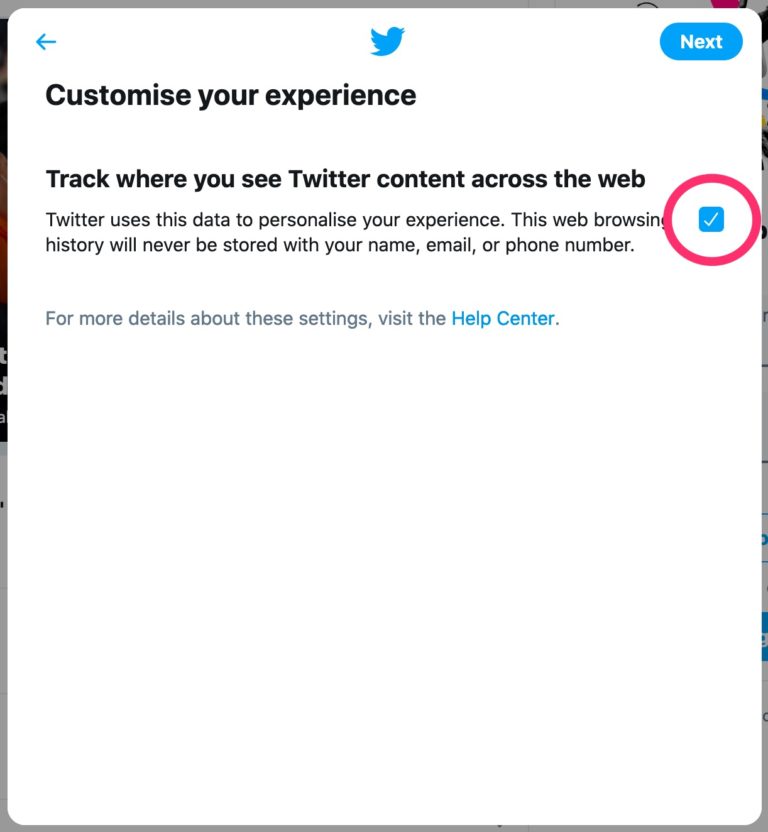Click the 'Customise your experience' heading

coord(230,95)
